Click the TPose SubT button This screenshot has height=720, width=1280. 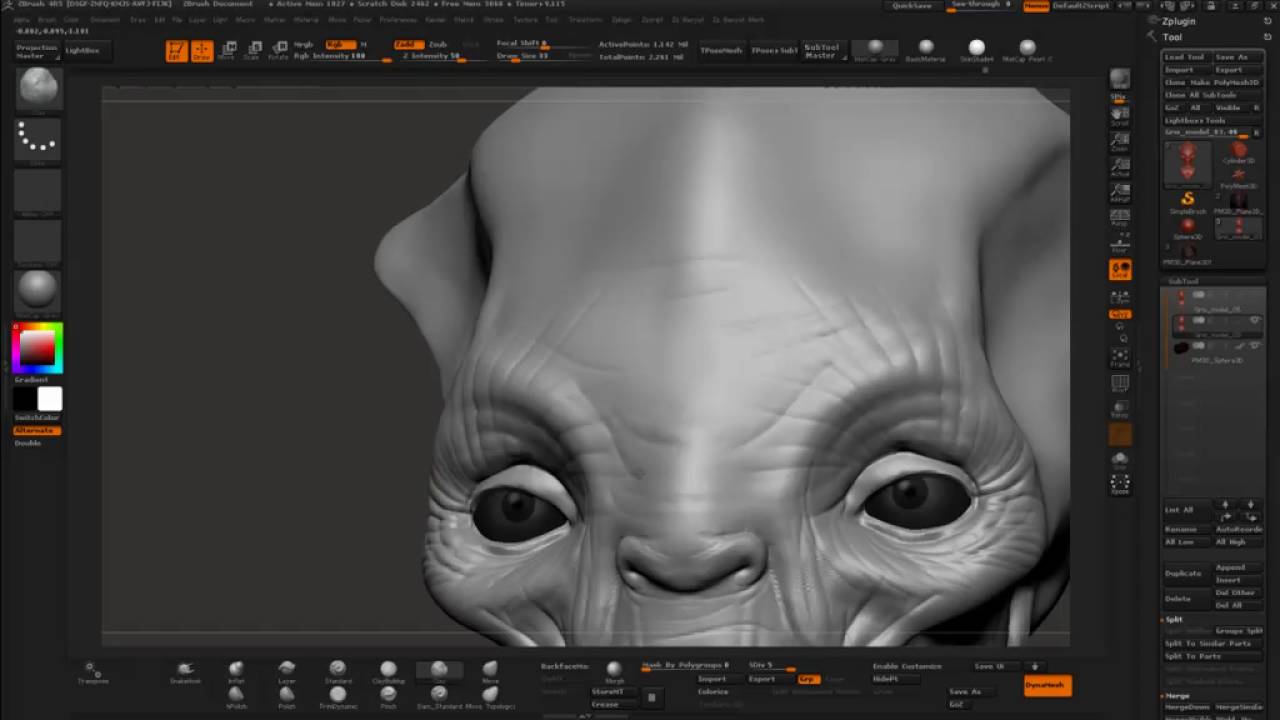coord(774,50)
